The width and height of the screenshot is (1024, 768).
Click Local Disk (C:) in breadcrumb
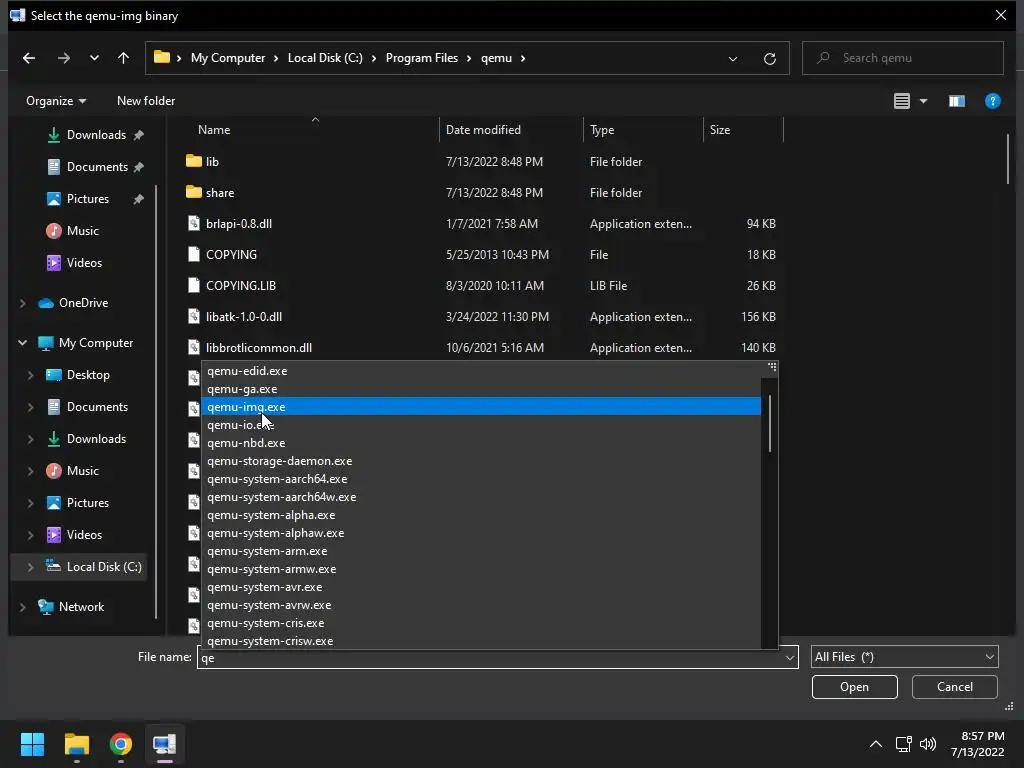[x=325, y=58]
